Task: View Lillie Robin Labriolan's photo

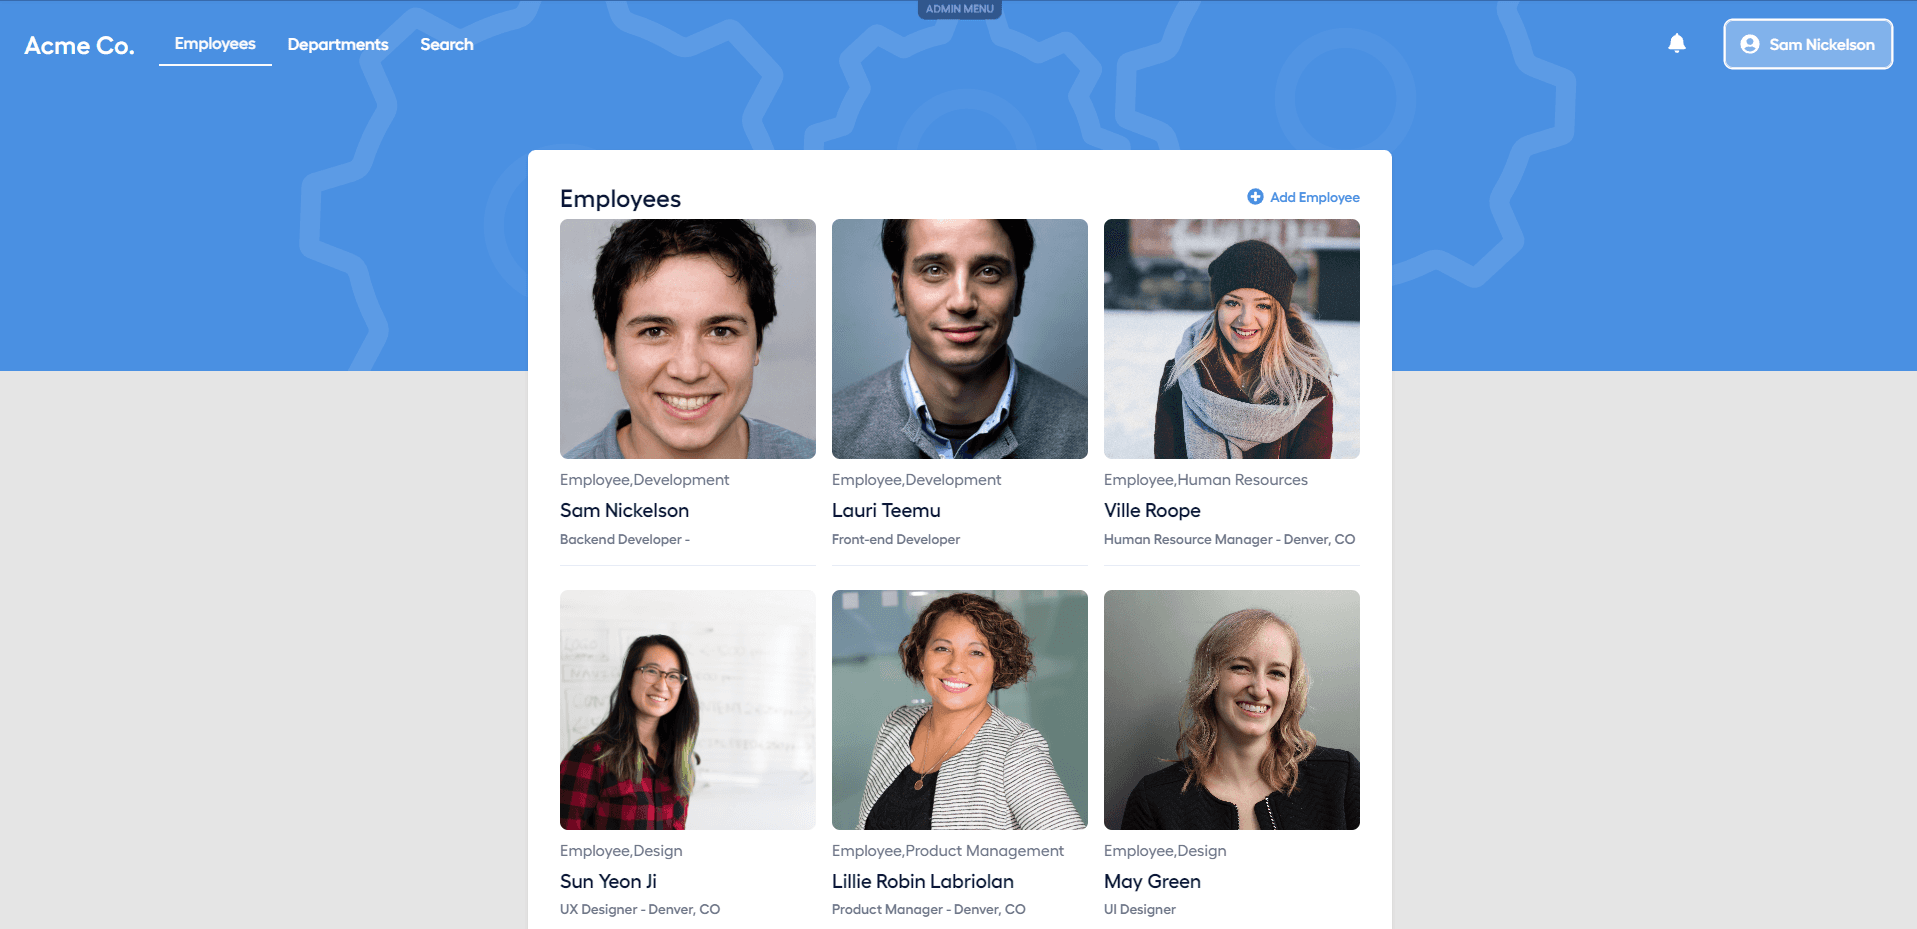Action: tap(960, 710)
